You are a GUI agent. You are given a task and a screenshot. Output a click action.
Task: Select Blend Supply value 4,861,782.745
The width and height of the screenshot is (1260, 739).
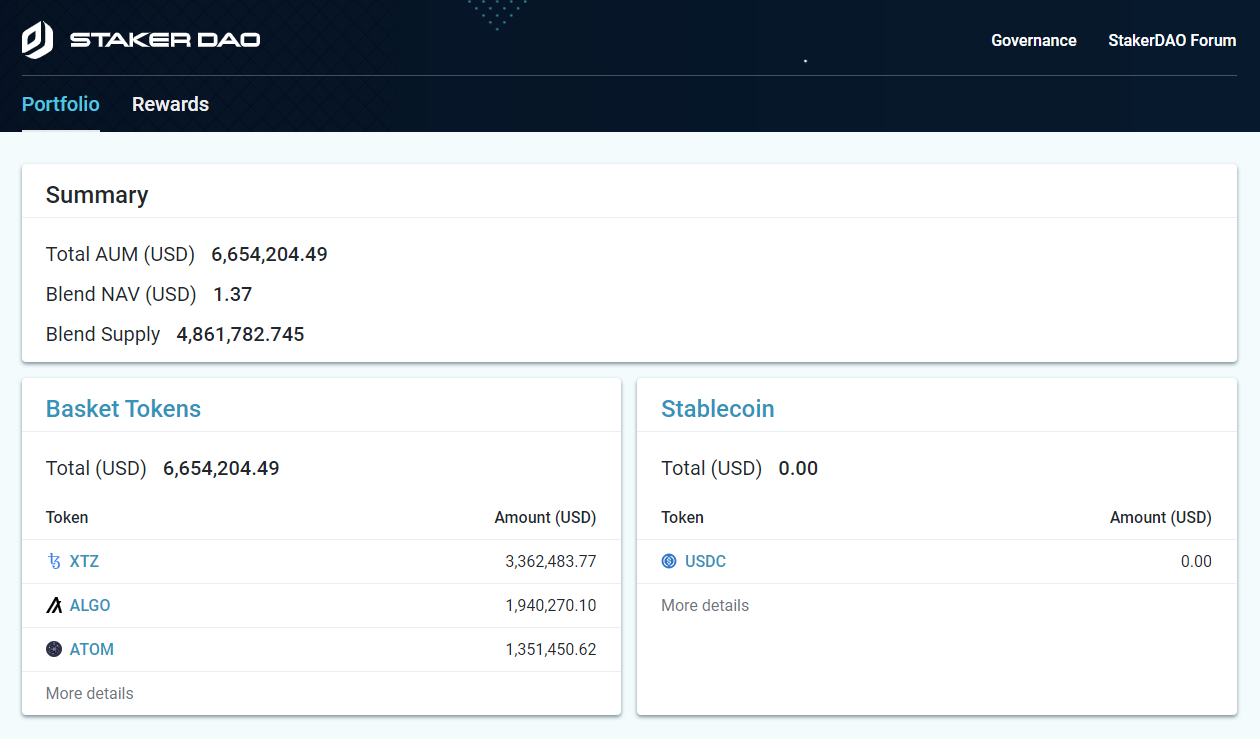tap(240, 335)
